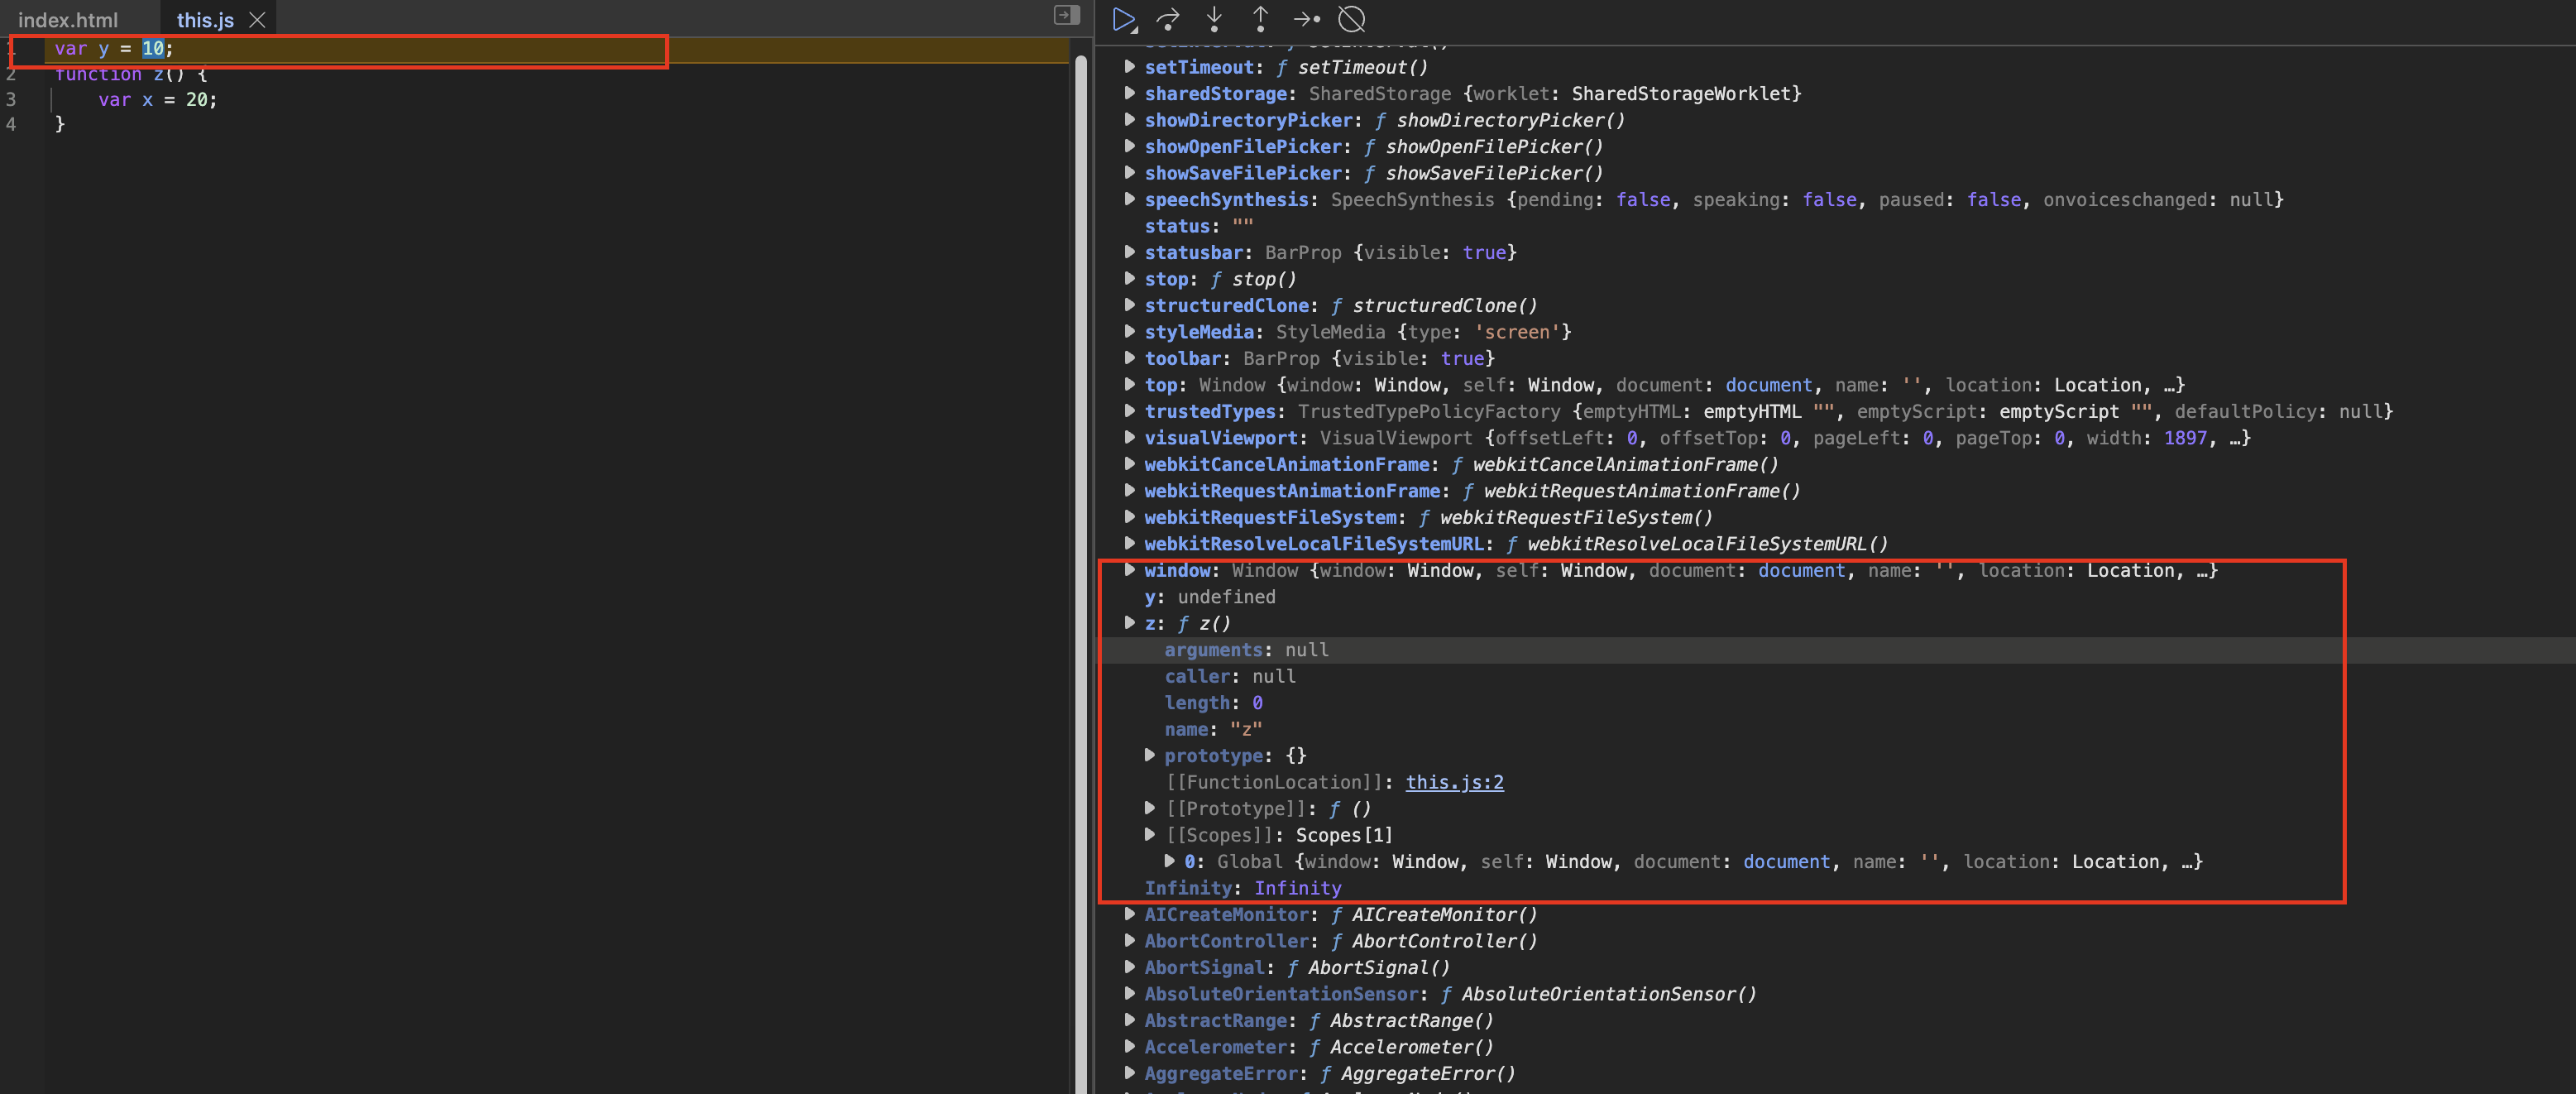This screenshot has width=2576, height=1094.
Task: Close the this.js tab
Action: [257, 20]
